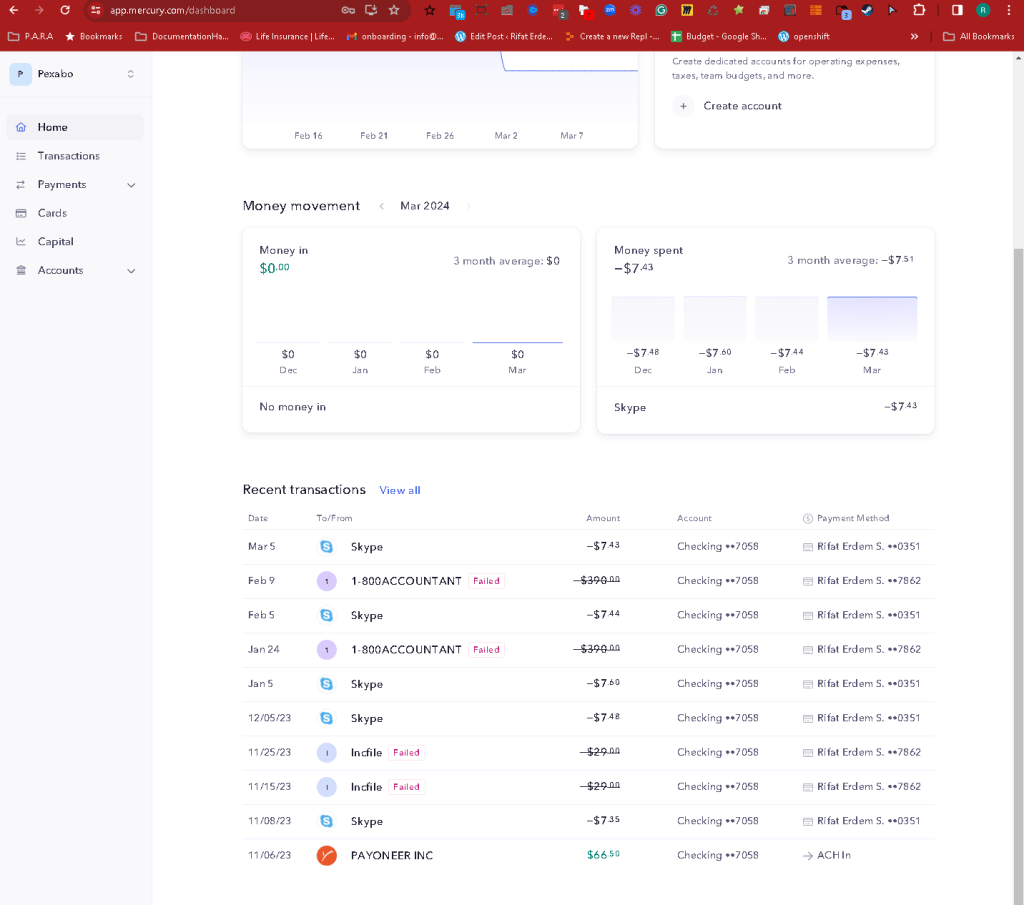Reload the Mercury dashboard page
The image size is (1024, 905).
pyautogui.click(x=65, y=10)
